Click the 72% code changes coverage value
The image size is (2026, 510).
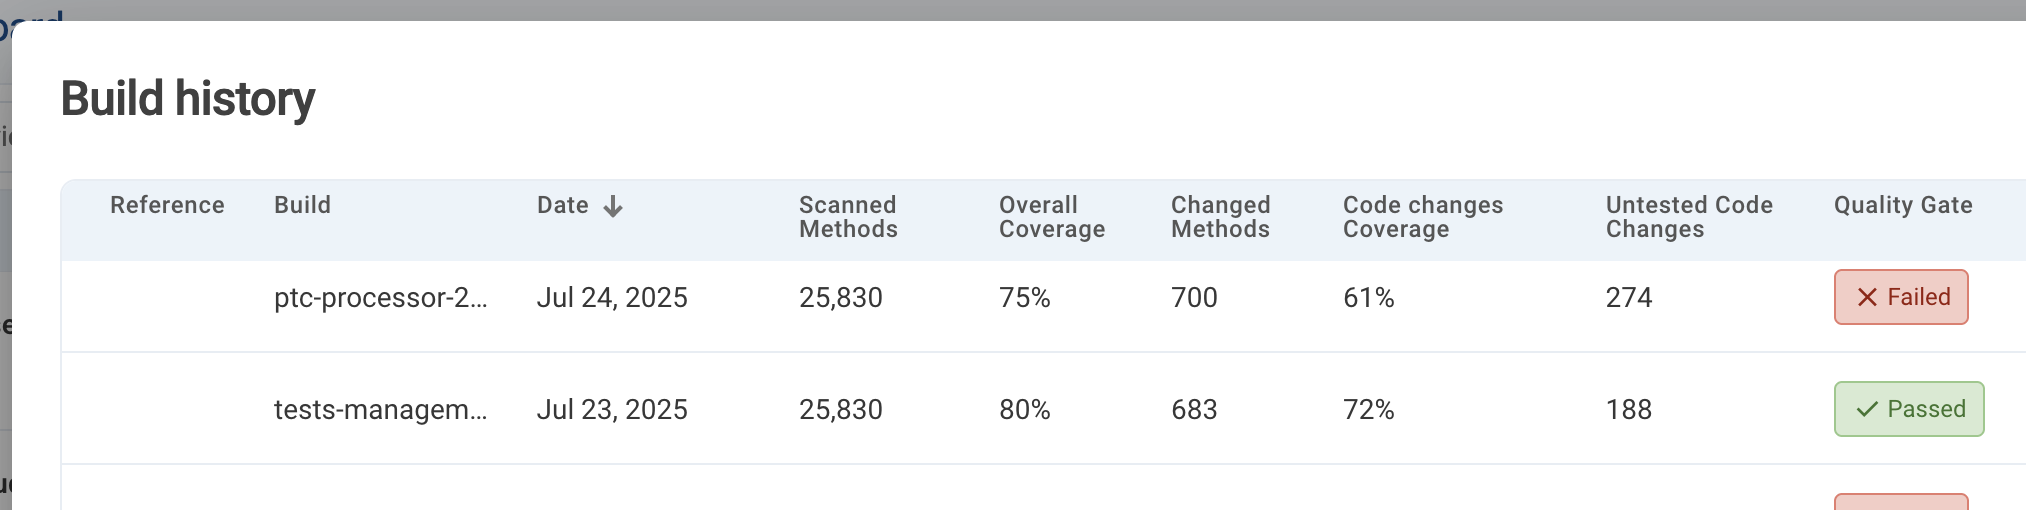[x=1368, y=410]
